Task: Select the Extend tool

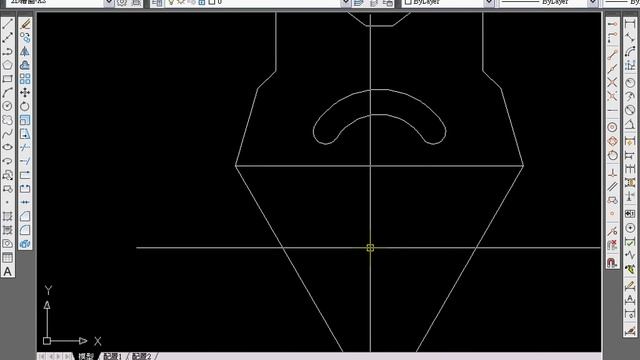Action: (25, 161)
